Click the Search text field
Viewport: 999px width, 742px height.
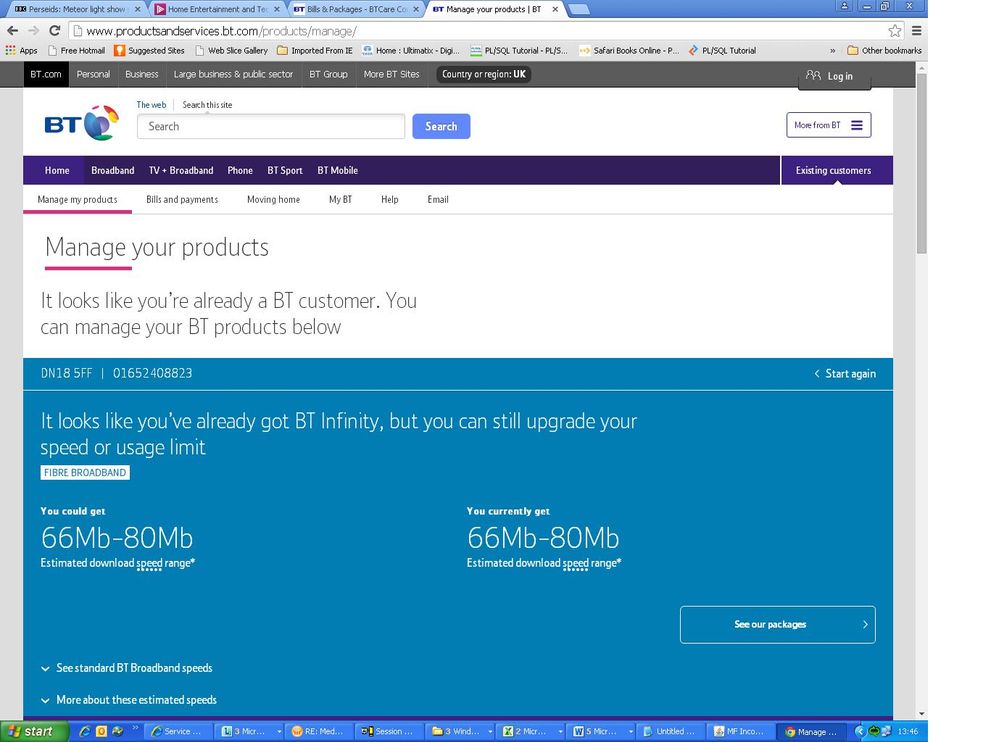(x=271, y=126)
